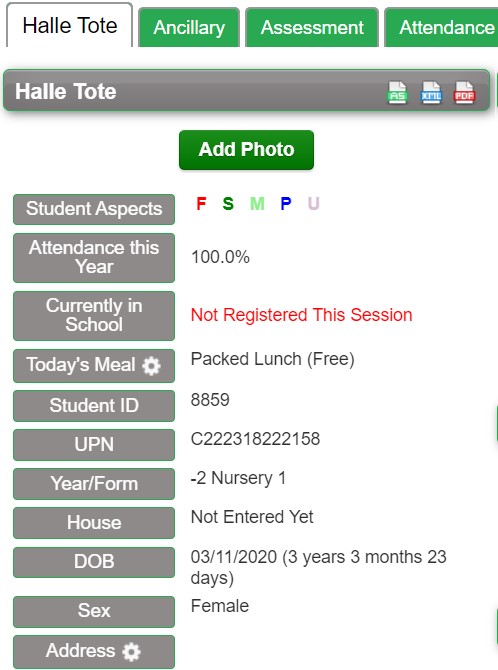
Task: Click the red F student aspect
Action: [x=201, y=203]
